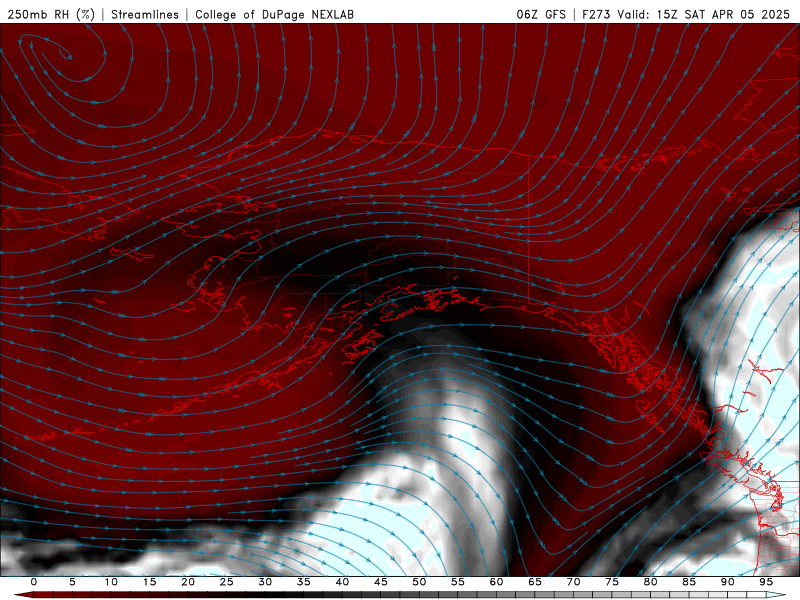800x600 pixels.
Task: Click the colorbar label "25"
Action: coord(227,582)
